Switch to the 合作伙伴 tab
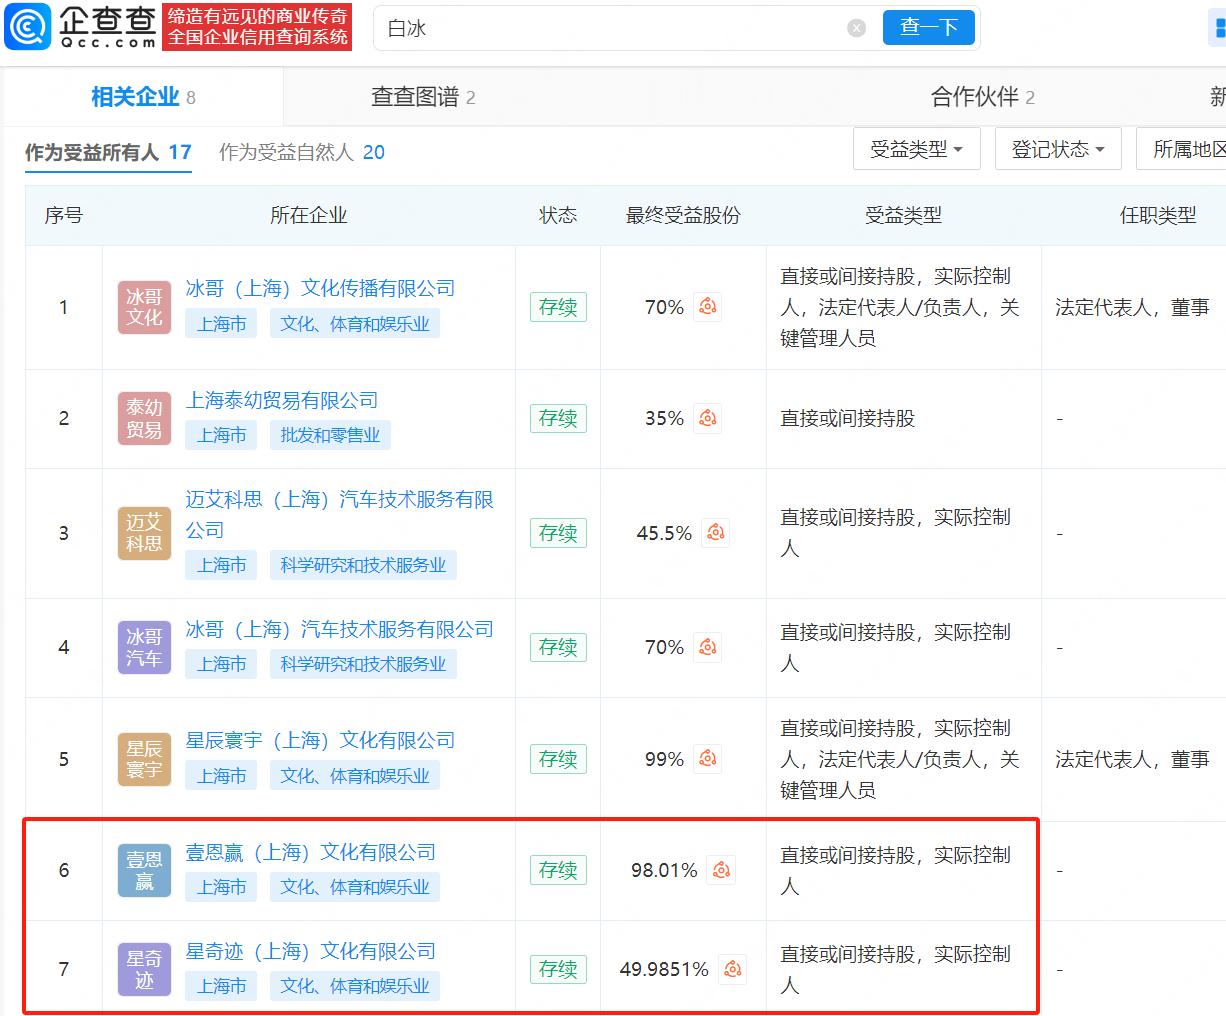This screenshot has width=1226, height=1016. (983, 97)
